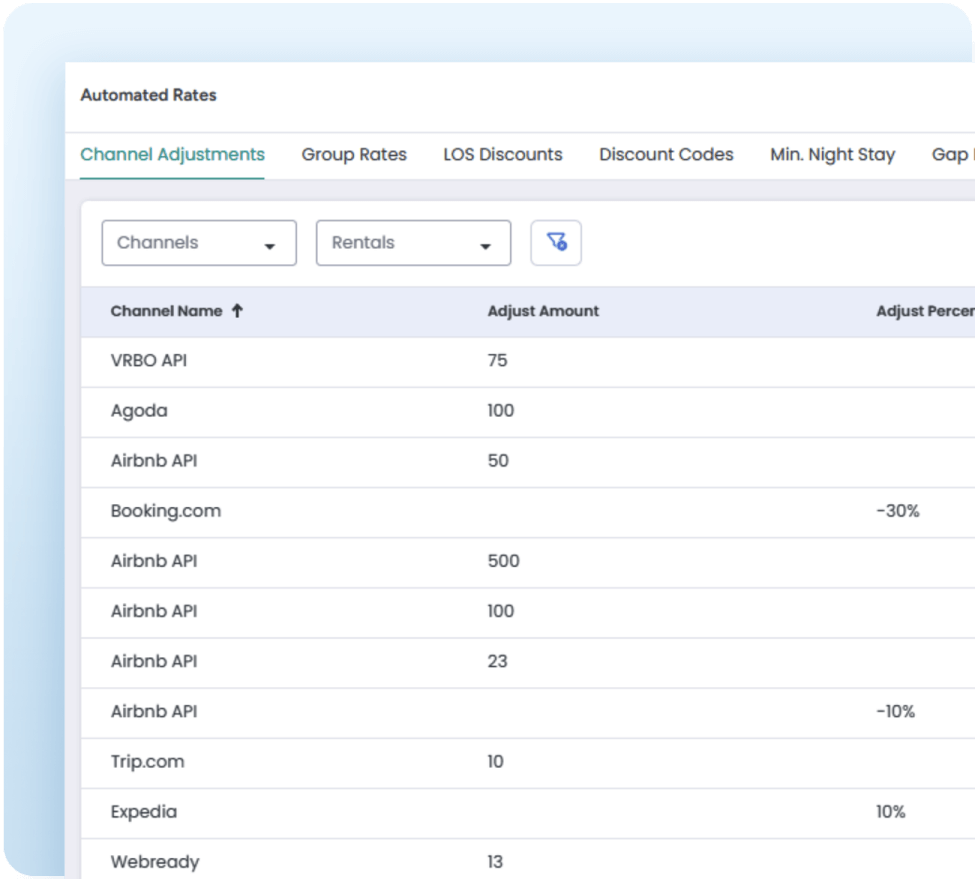Screen dimensions: 975x879
Task: Click the Adjust Amount column header
Action: pyautogui.click(x=542, y=310)
